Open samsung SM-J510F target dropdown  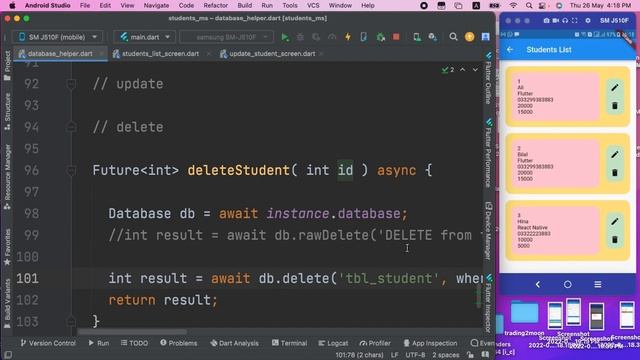pyautogui.click(x=226, y=37)
